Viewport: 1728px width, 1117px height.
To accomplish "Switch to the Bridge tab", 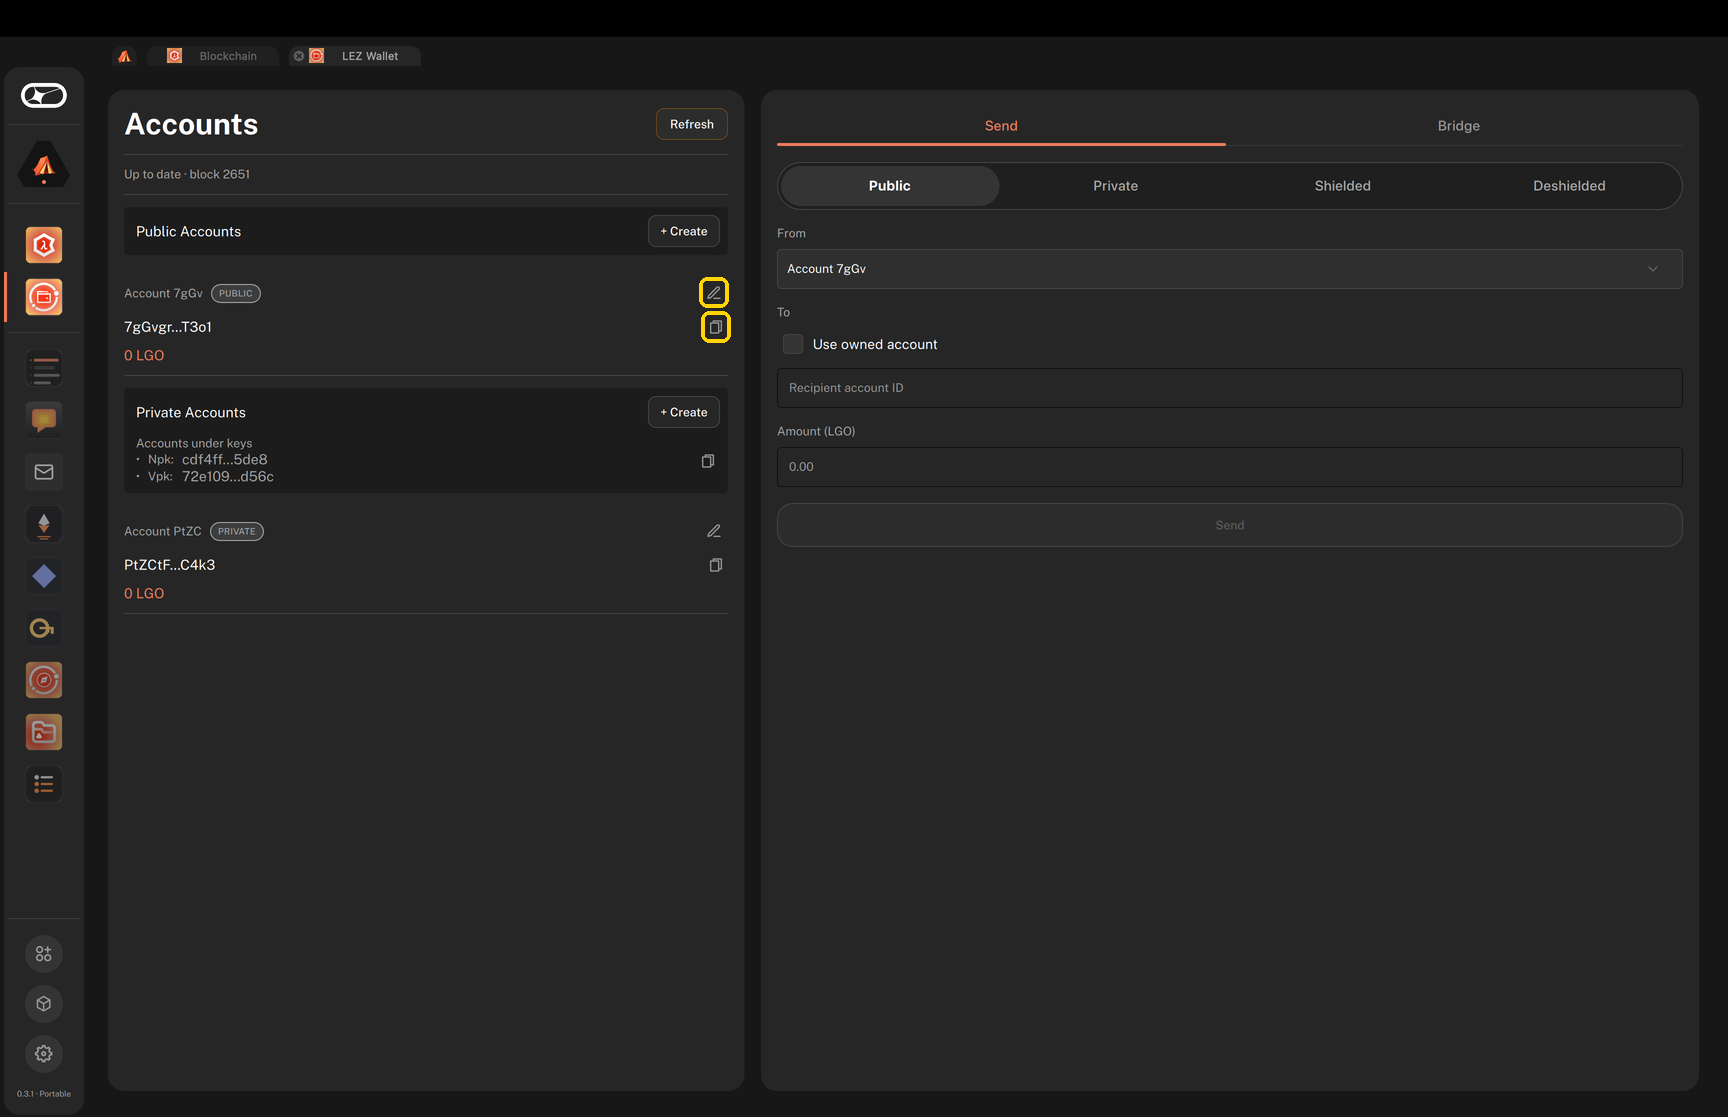I will (1458, 126).
